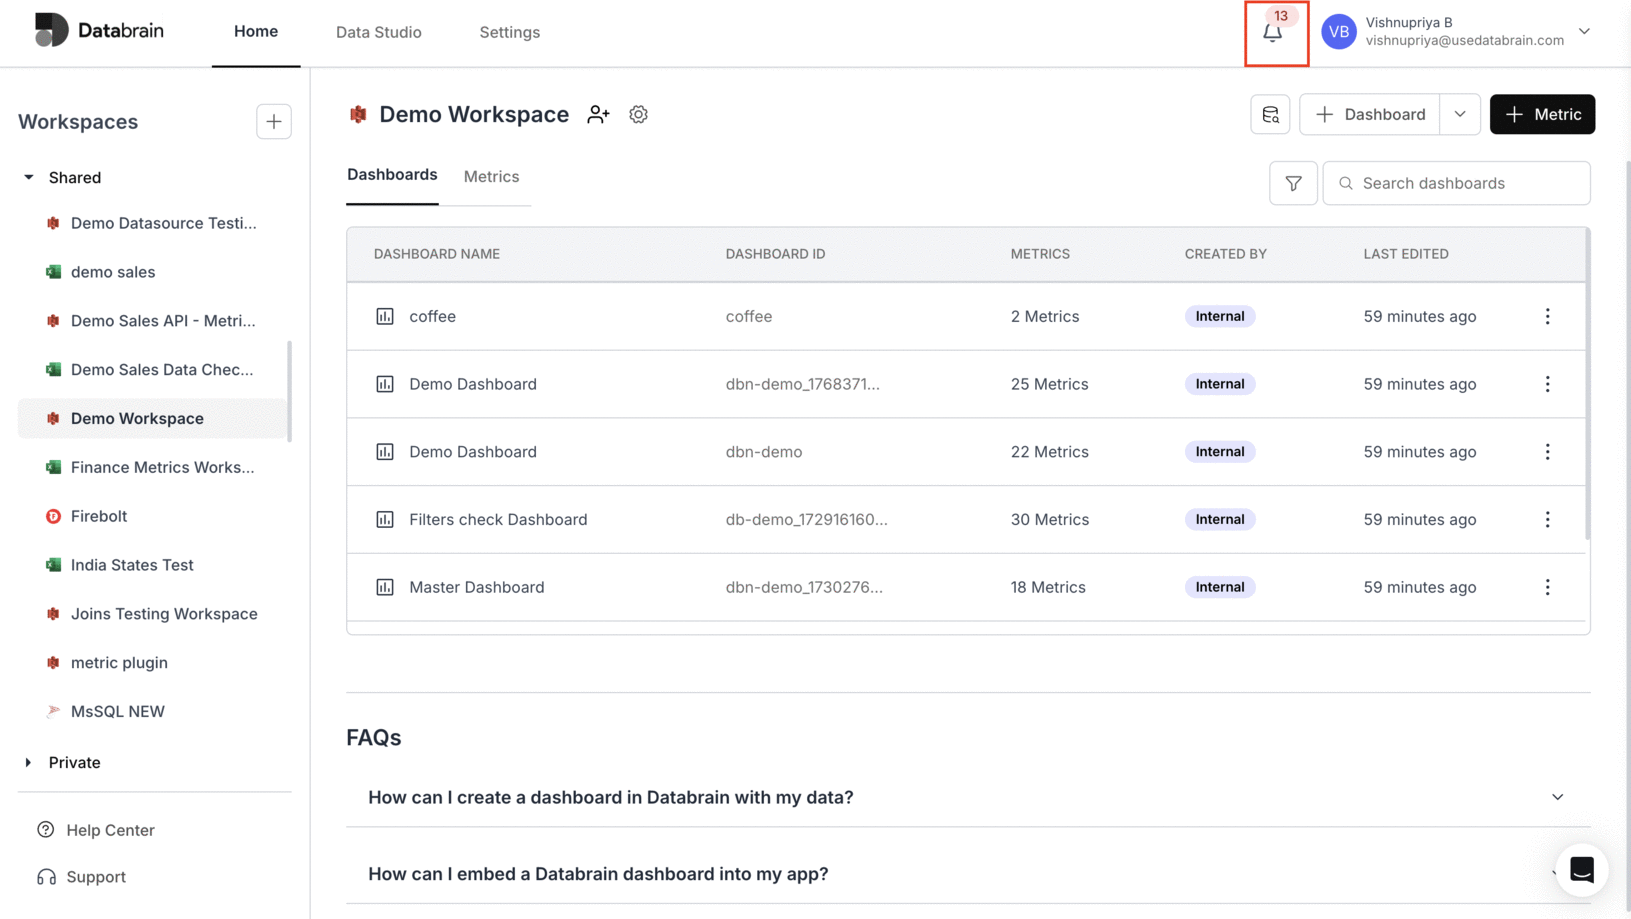Screen dimensions: 1631x919
Task: Open the dashboards filter icon
Action: click(x=1293, y=184)
